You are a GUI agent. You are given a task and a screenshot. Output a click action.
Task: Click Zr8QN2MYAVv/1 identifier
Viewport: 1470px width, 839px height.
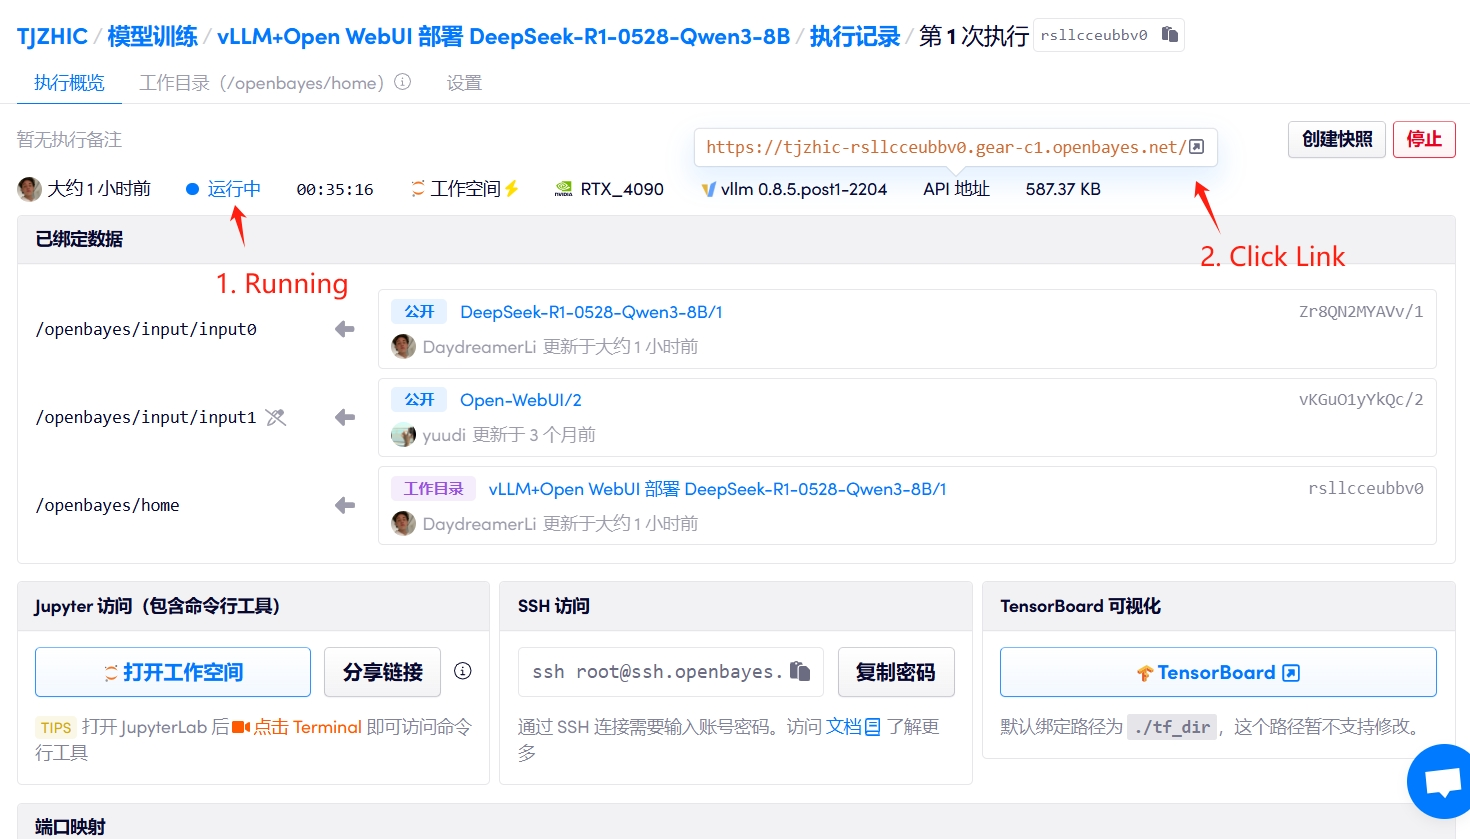tap(1361, 312)
